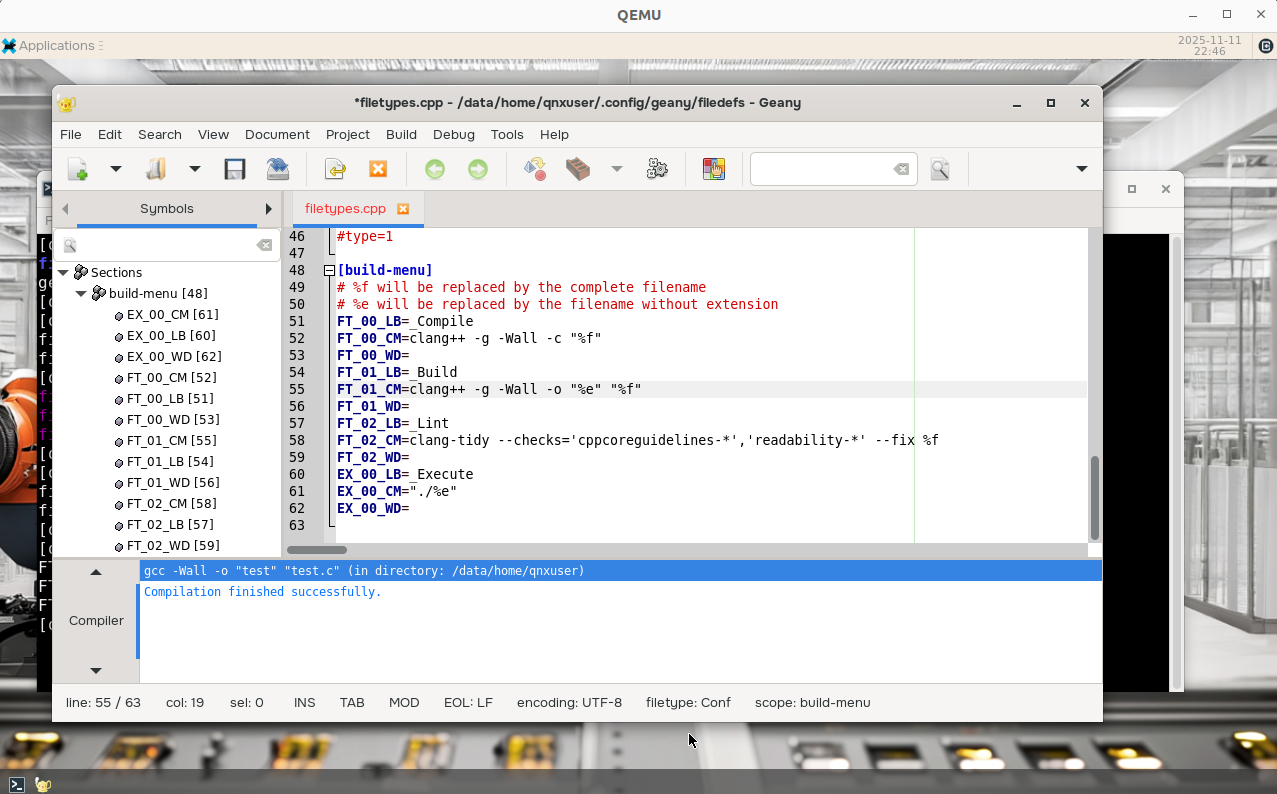Click the Save file floppy icon

[x=235, y=169]
